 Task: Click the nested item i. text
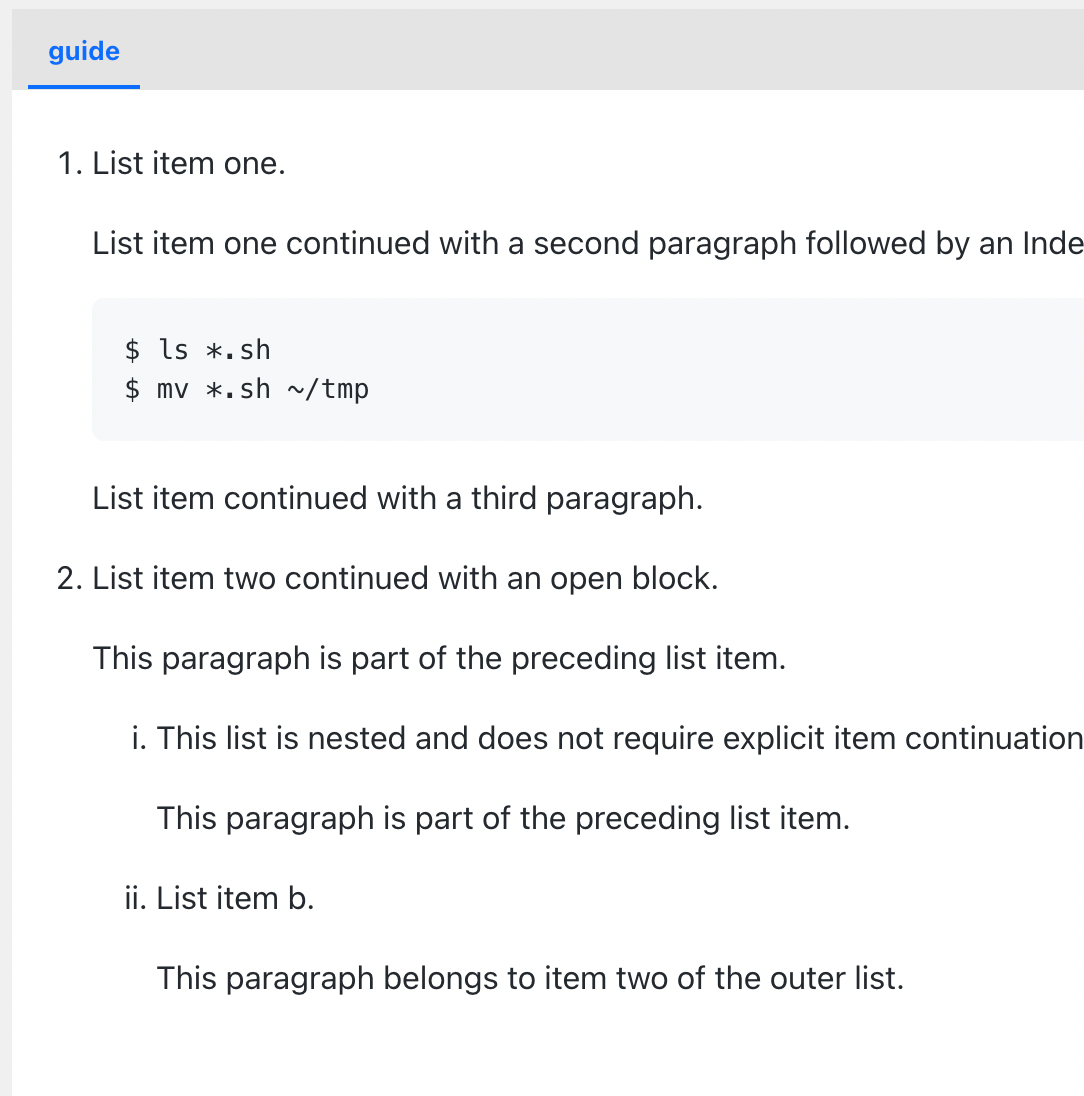pyautogui.click(x=620, y=738)
